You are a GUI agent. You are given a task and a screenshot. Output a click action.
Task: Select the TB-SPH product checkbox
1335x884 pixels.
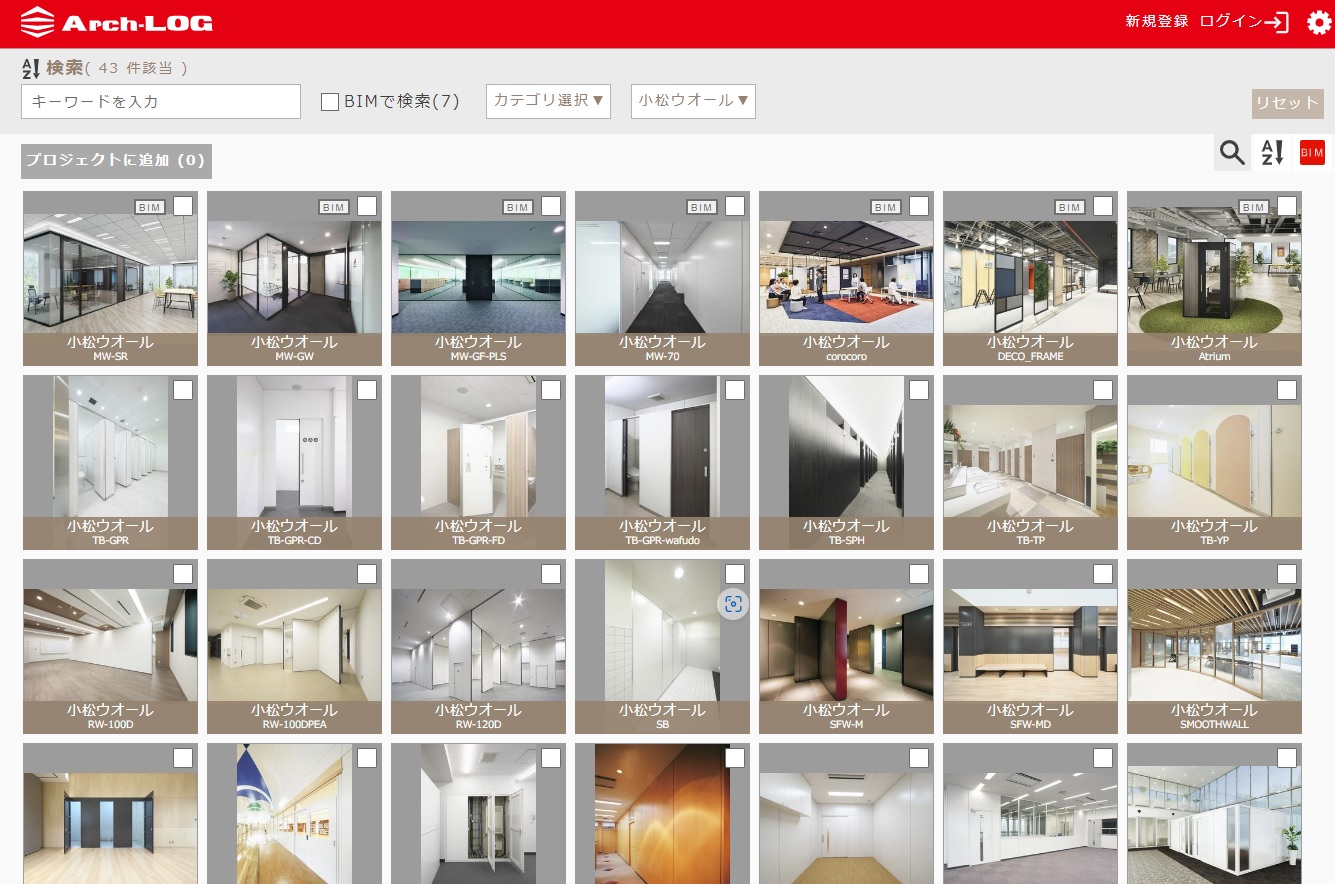click(x=919, y=390)
